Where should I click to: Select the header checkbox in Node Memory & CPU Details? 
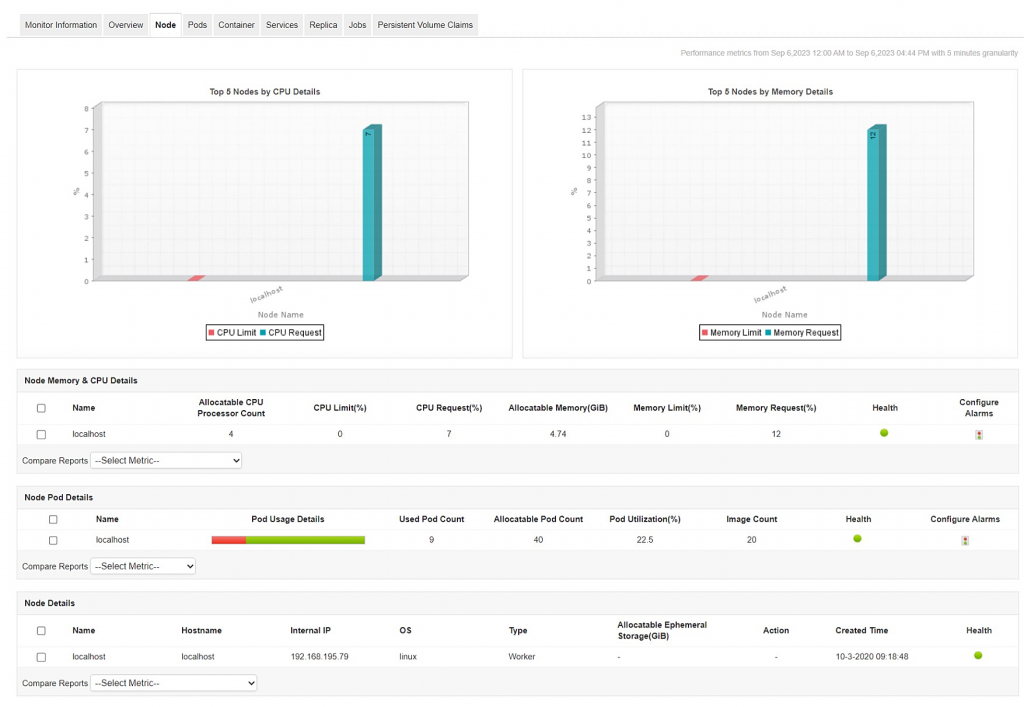tap(41, 408)
